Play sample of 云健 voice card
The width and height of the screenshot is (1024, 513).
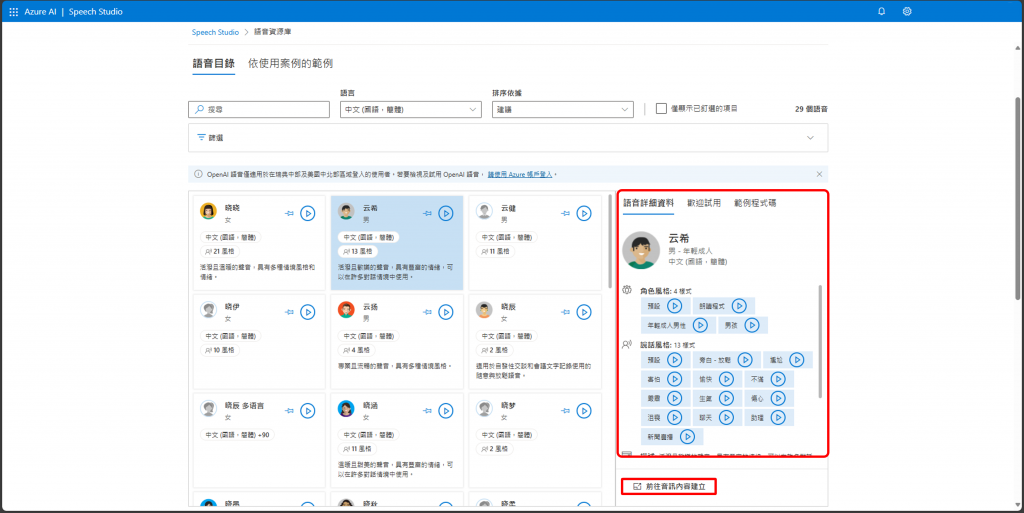tap(584, 213)
